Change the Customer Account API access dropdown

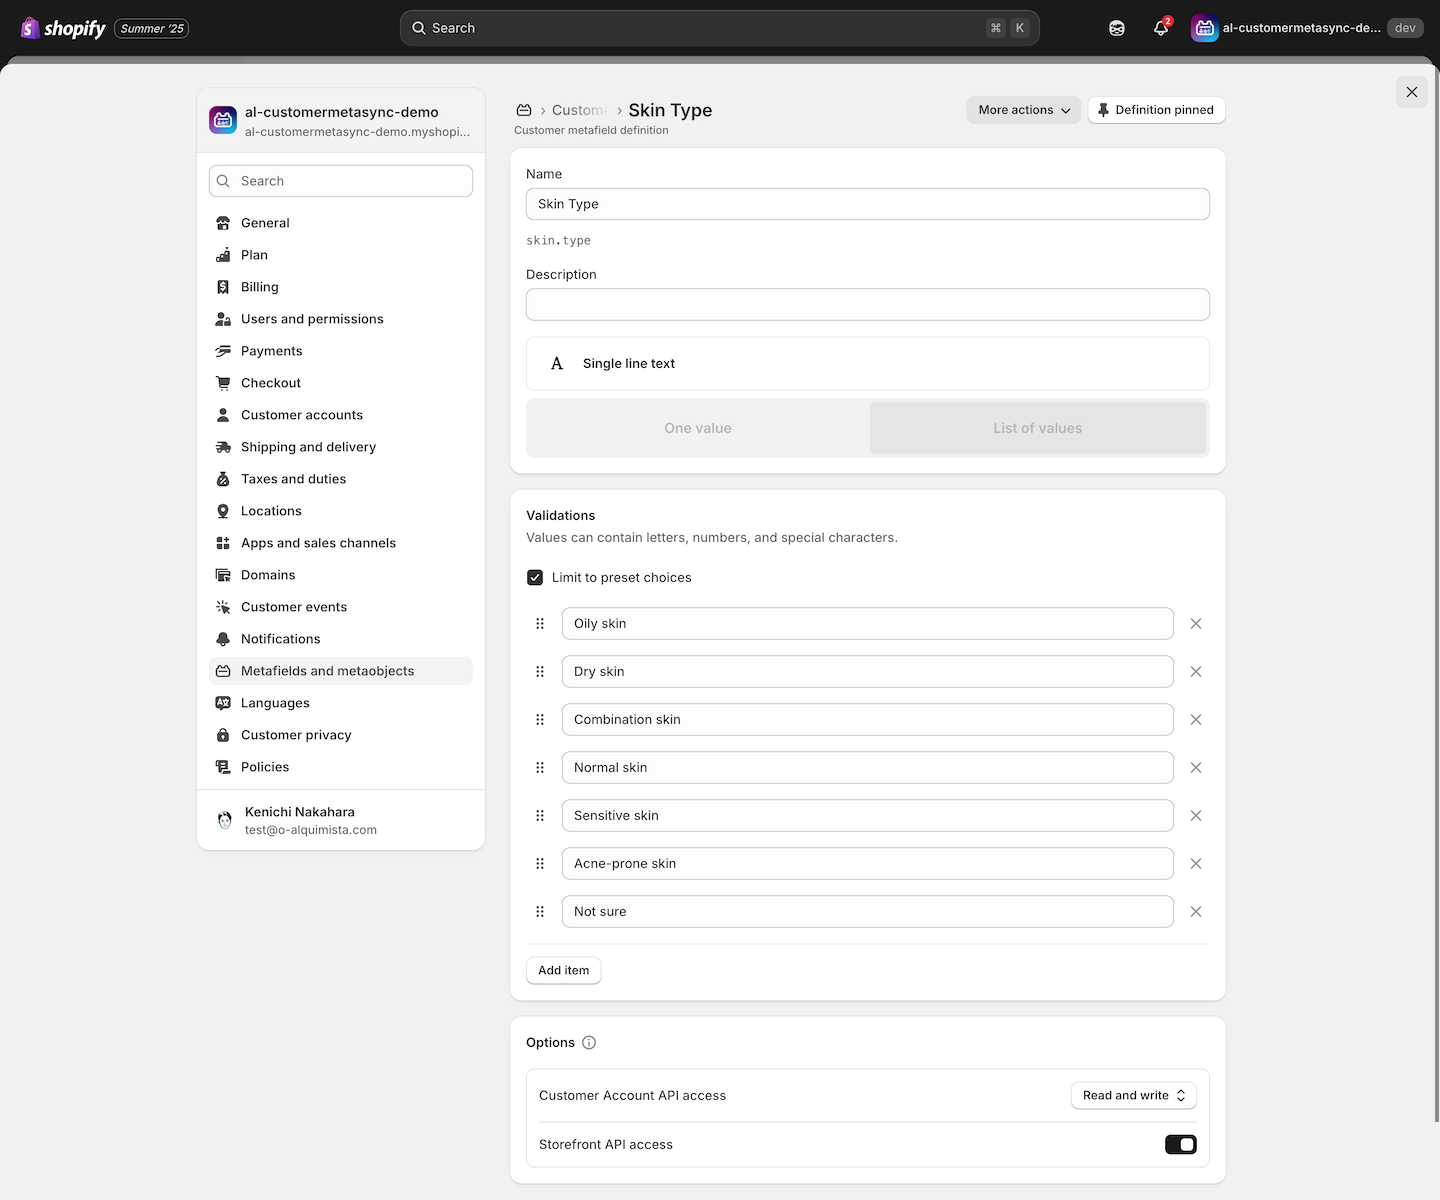(x=1133, y=1095)
